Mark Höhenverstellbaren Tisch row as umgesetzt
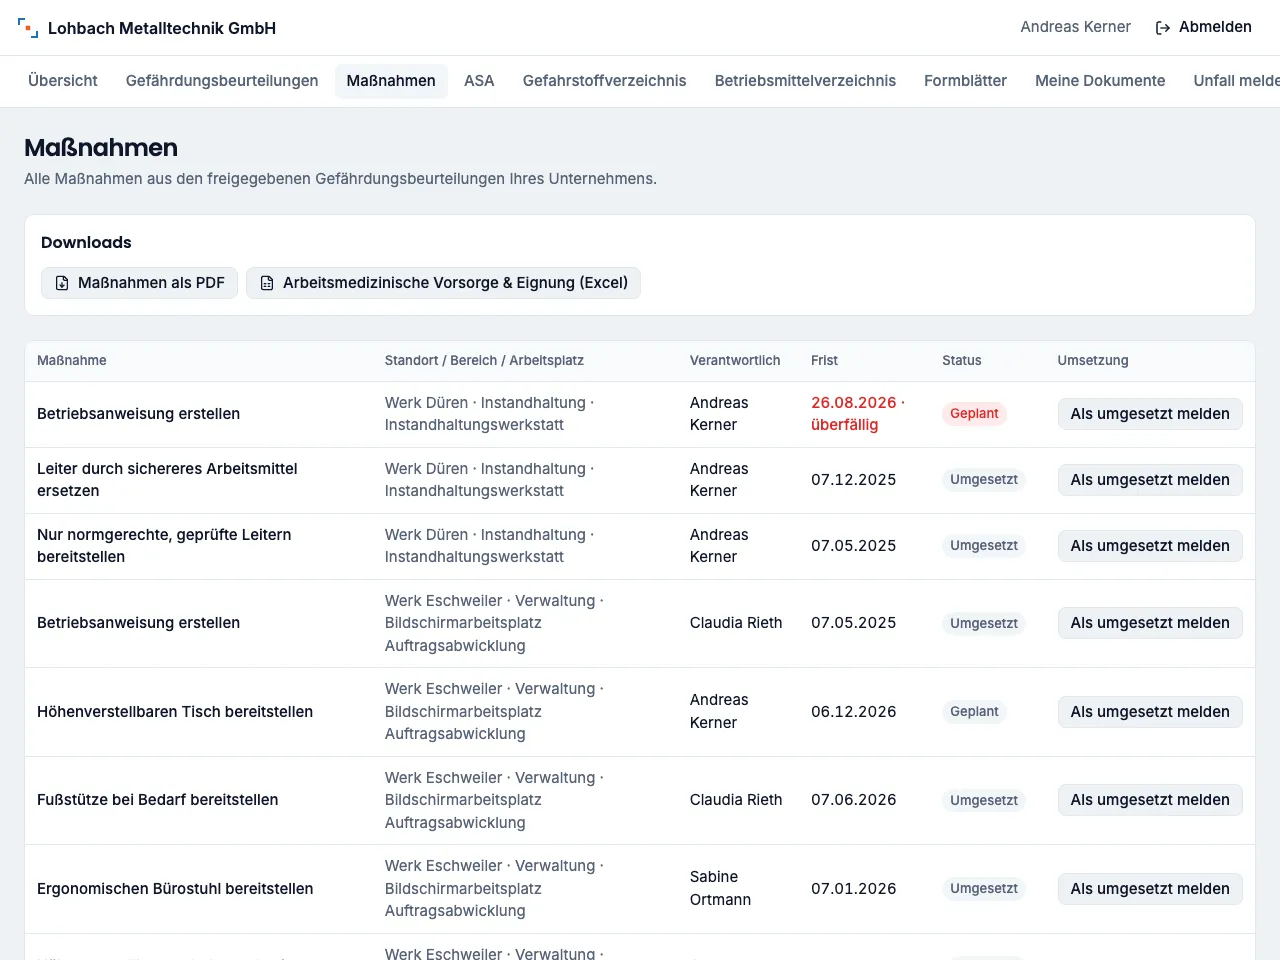 (1150, 712)
